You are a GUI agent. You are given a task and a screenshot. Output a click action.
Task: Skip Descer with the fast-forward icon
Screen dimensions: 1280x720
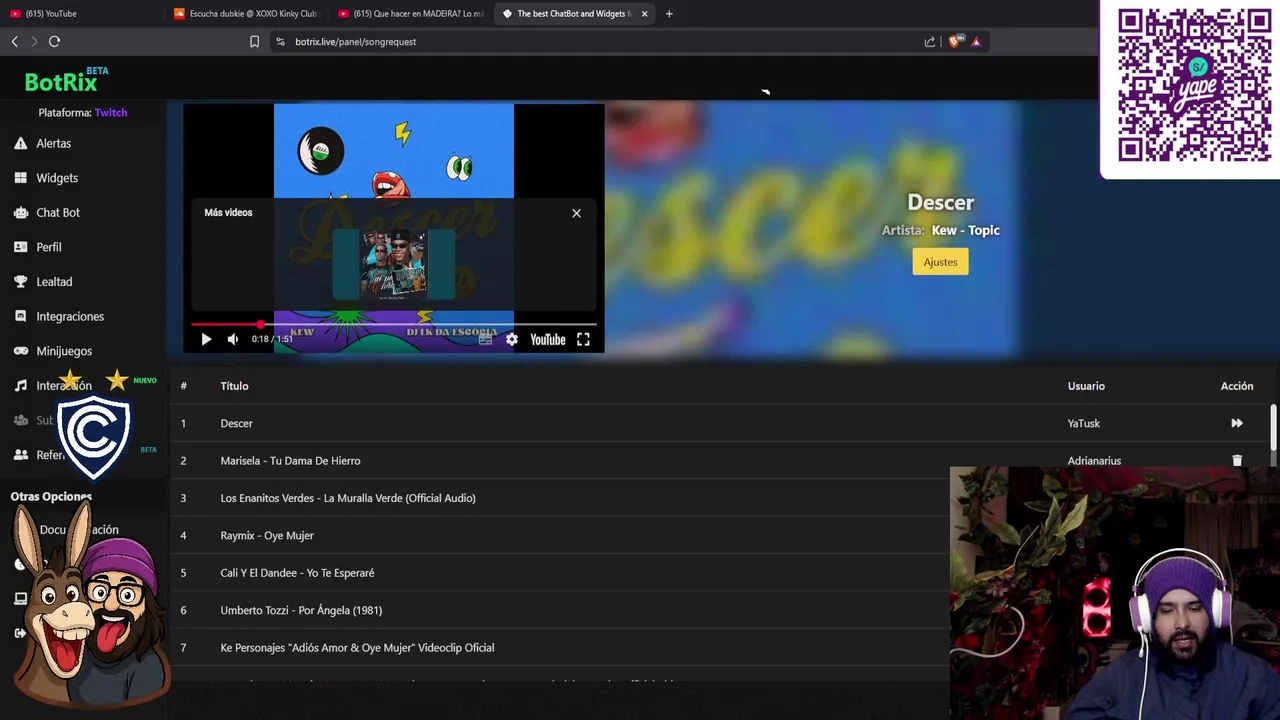click(1237, 423)
